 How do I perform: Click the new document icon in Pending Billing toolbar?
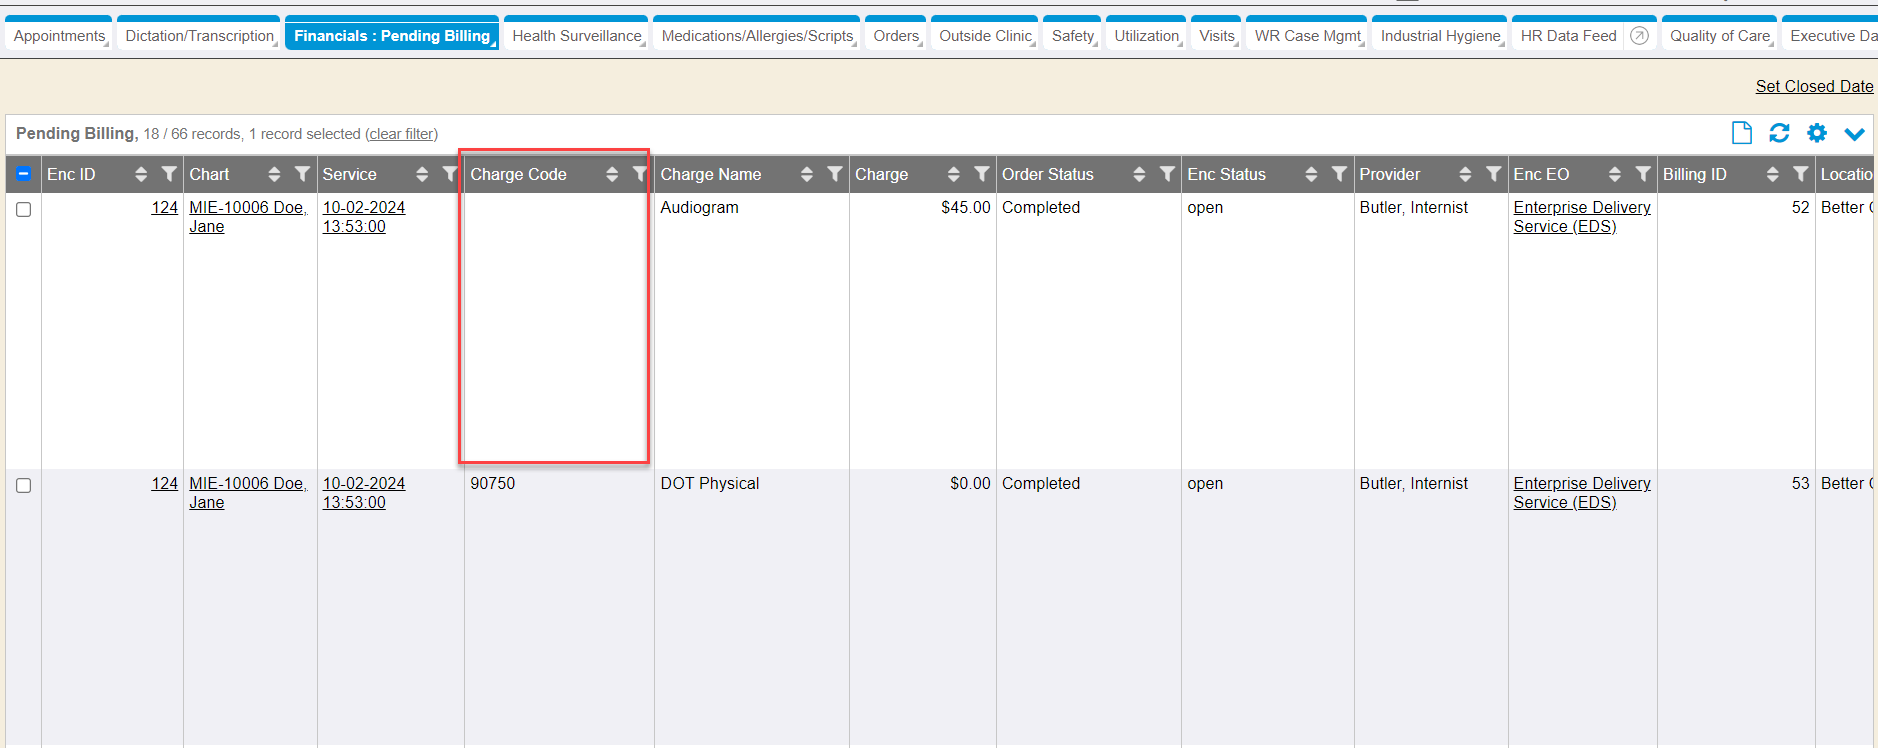1741,133
